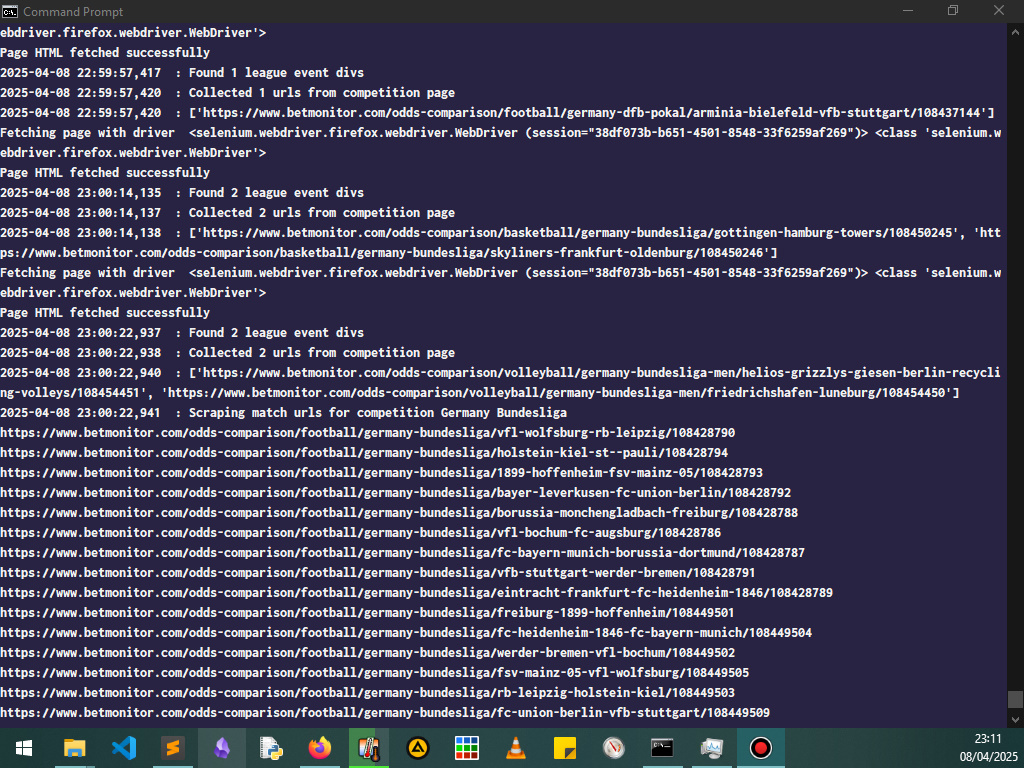Launch Obsidian from the taskbar
Viewport: 1024px width, 768px height.
[x=222, y=747]
